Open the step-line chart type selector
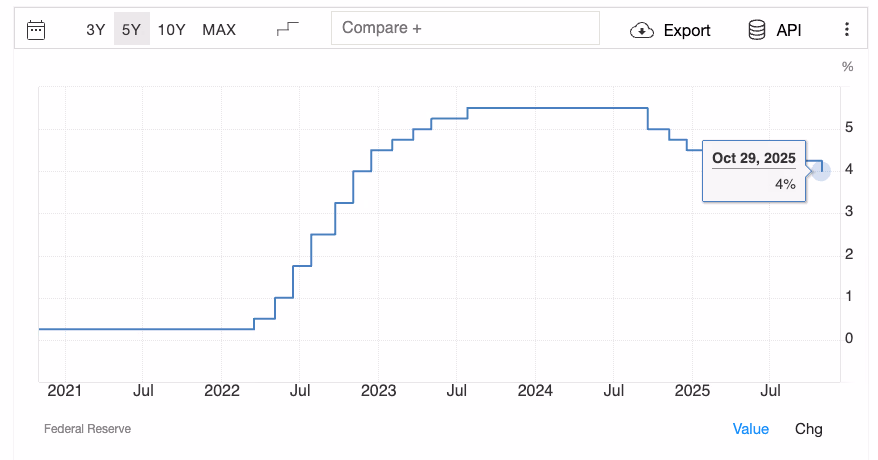Screen dimensions: 878x460 click(287, 29)
